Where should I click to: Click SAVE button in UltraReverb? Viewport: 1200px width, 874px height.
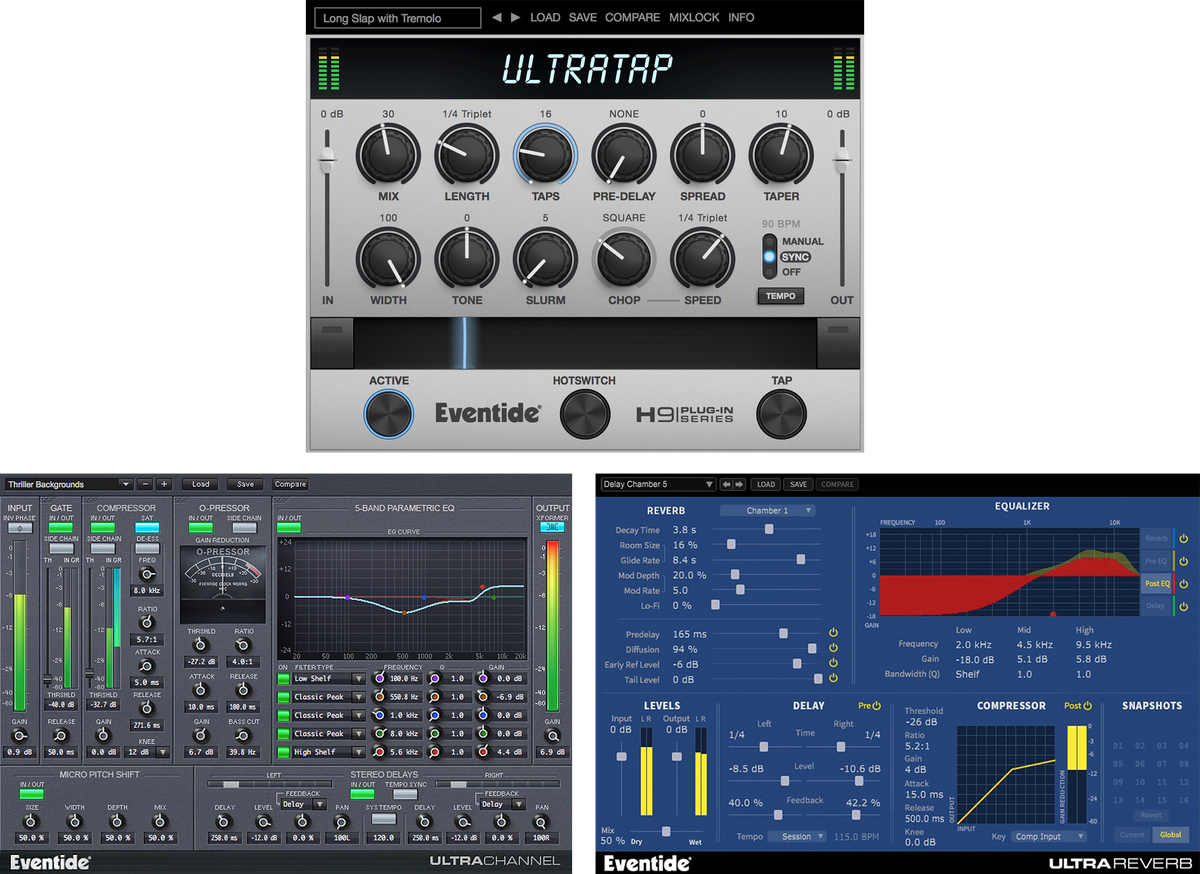tap(798, 485)
